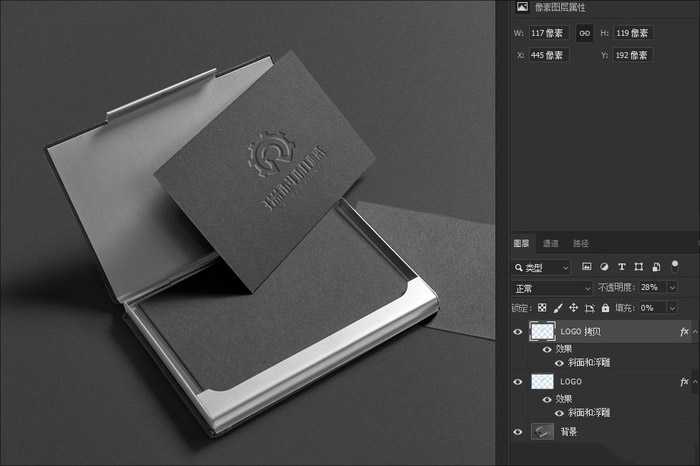Click lock transparent pixels icon
700x466 pixels.
pyautogui.click(x=542, y=308)
